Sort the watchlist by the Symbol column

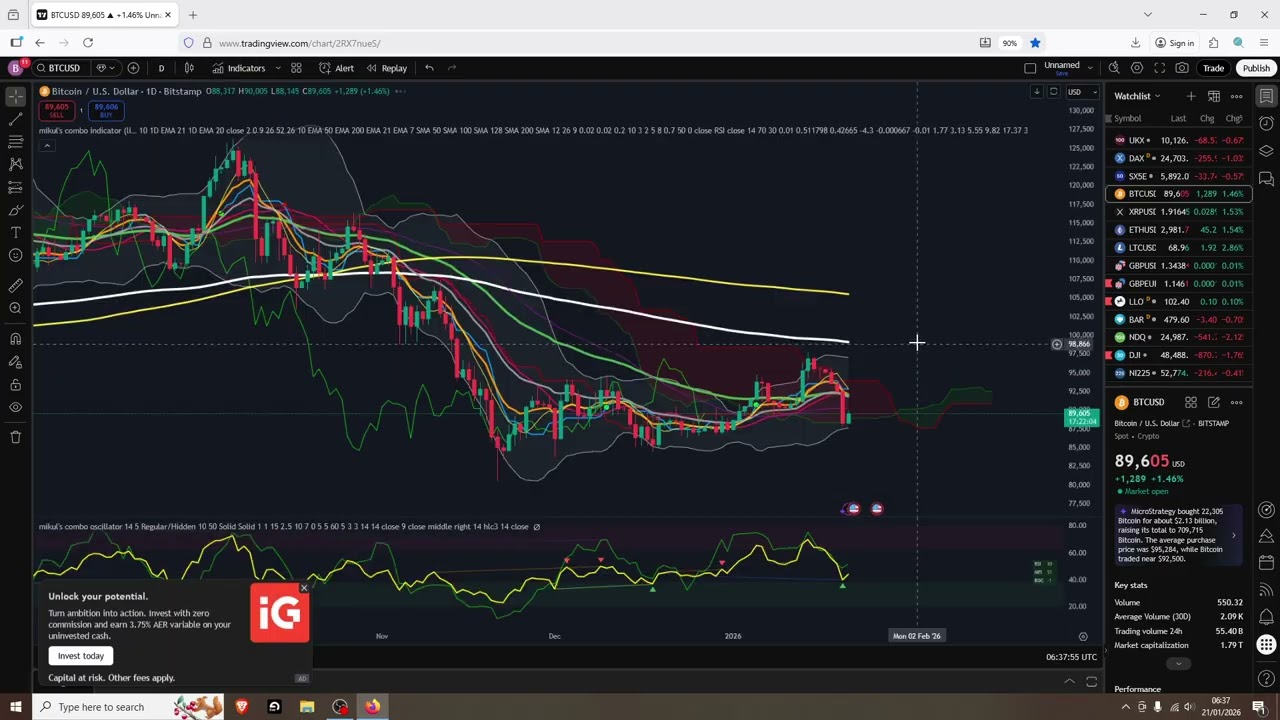coord(1128,118)
